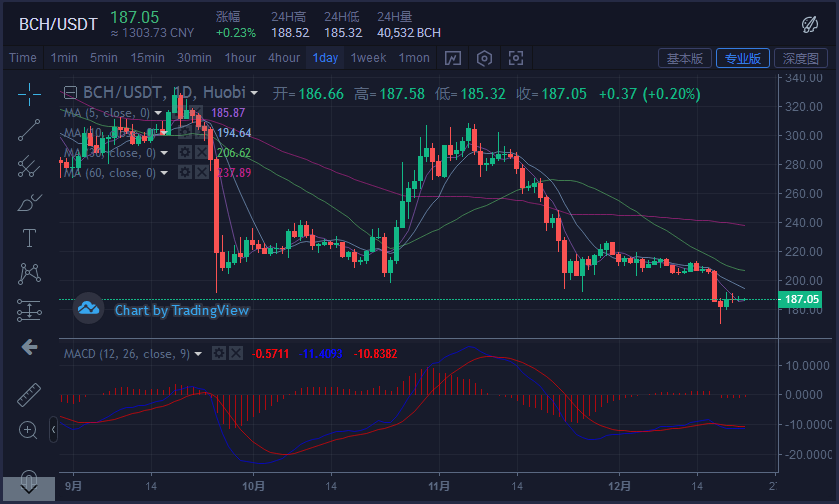Click the 187.05 current price tag on axis
839x504 pixels.
point(802,299)
